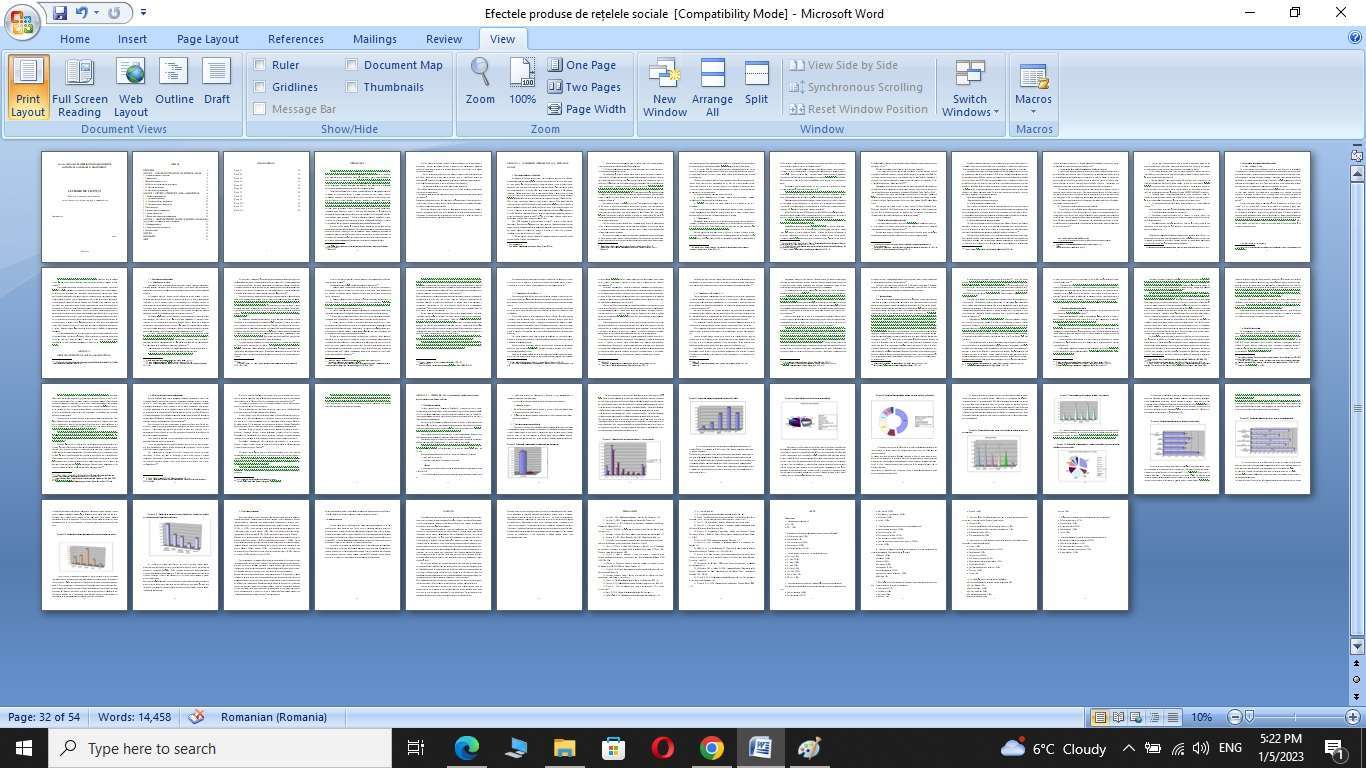Switch to the Page Layout tab

click(x=207, y=39)
